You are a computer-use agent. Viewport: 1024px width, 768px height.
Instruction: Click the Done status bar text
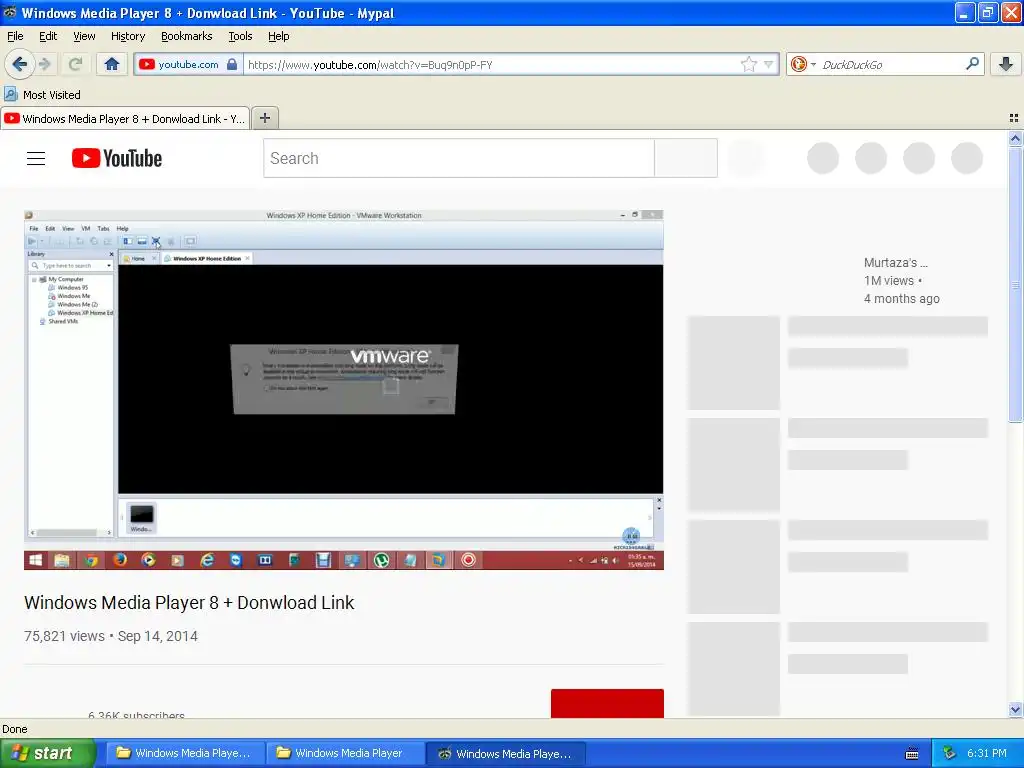(15, 729)
